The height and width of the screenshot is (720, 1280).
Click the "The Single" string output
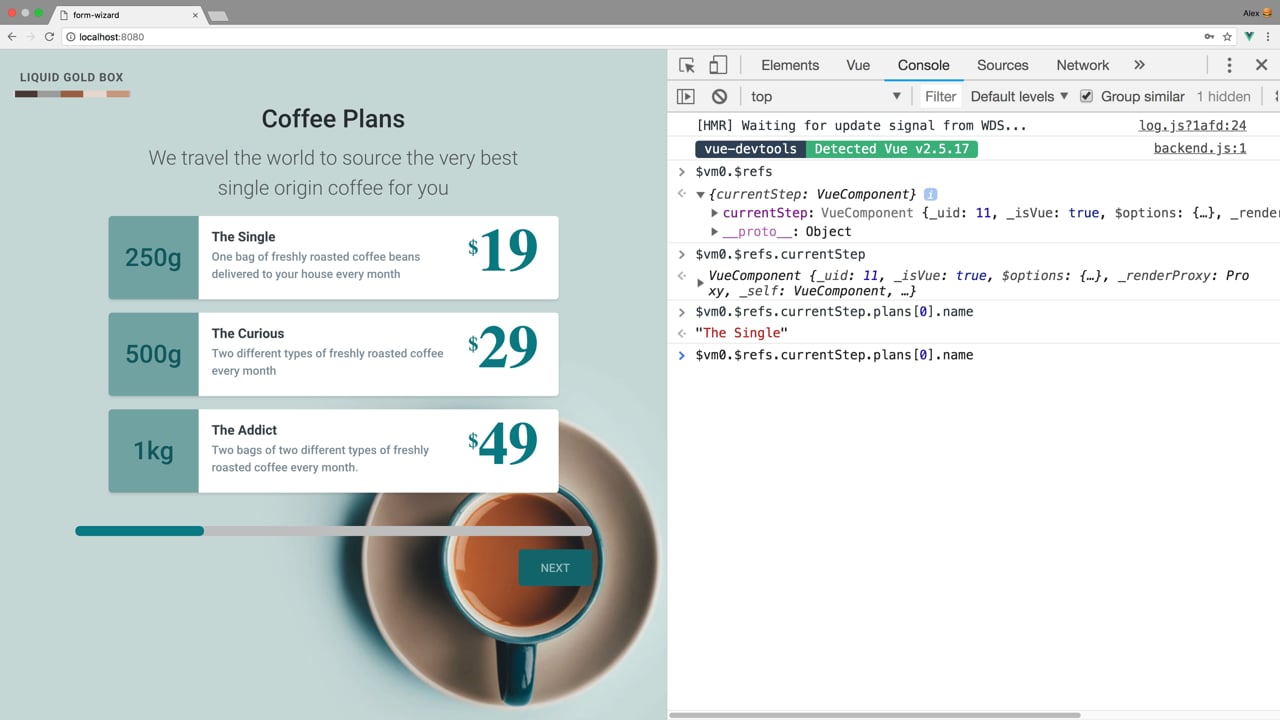(x=741, y=333)
